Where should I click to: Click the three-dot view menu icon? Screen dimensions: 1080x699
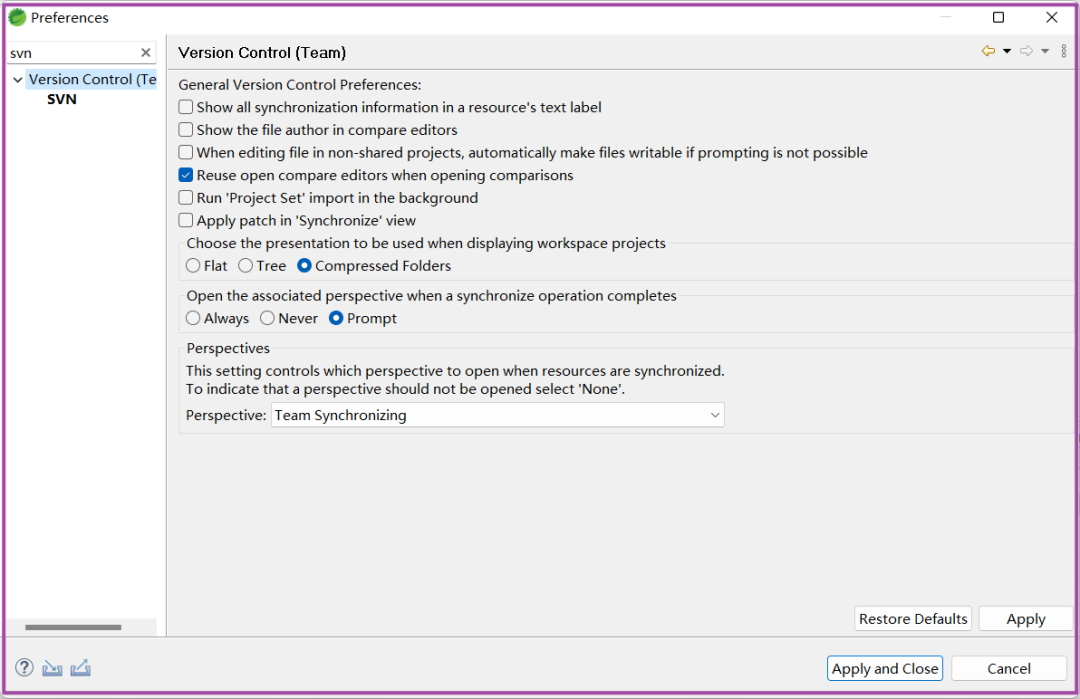click(1063, 51)
